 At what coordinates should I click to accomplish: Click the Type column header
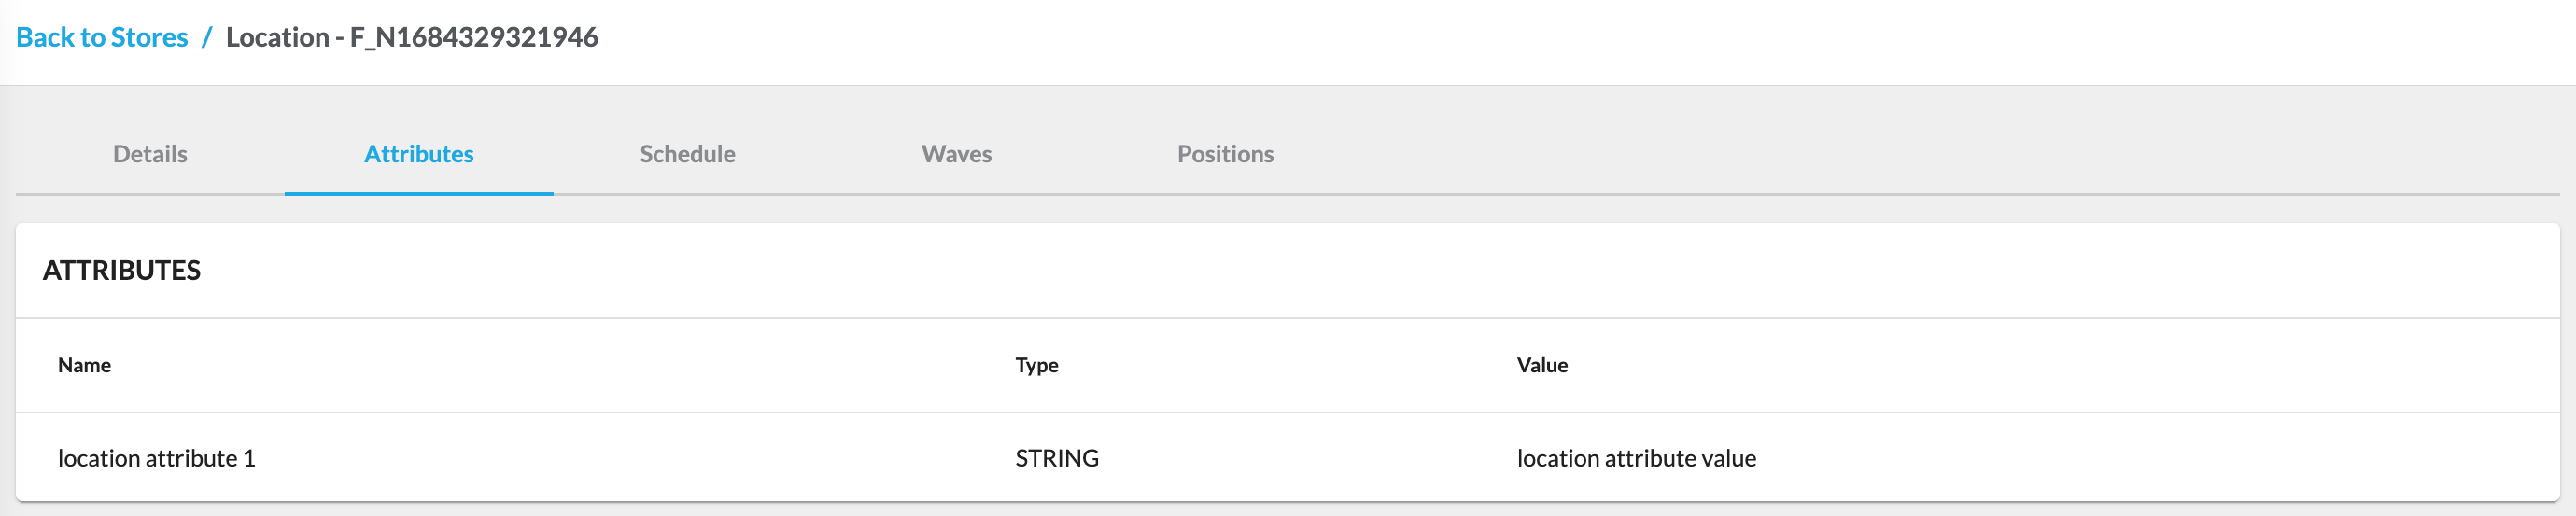pos(1036,365)
